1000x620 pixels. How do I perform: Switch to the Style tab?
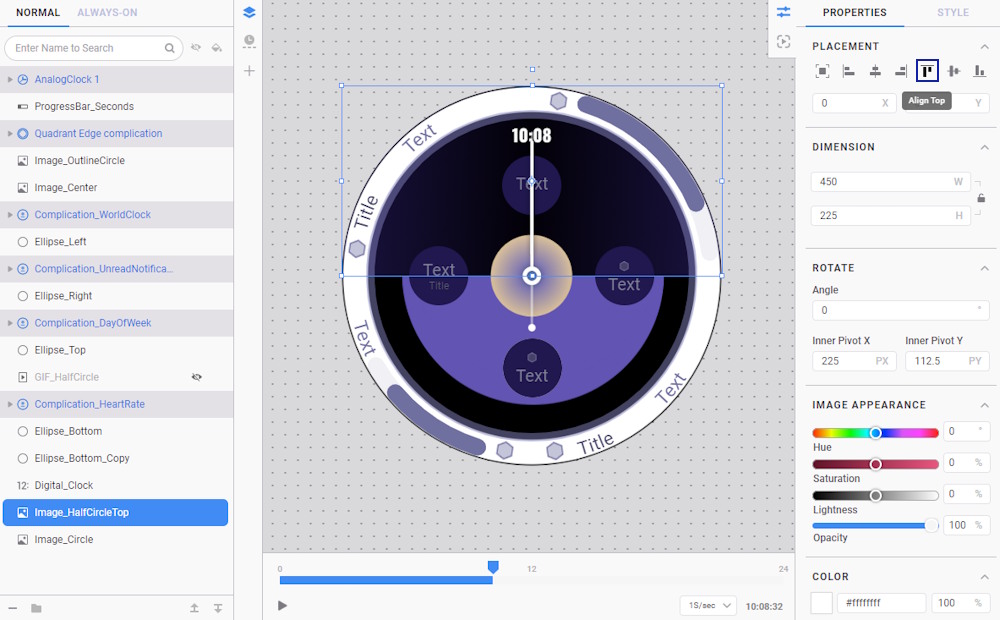tap(952, 13)
